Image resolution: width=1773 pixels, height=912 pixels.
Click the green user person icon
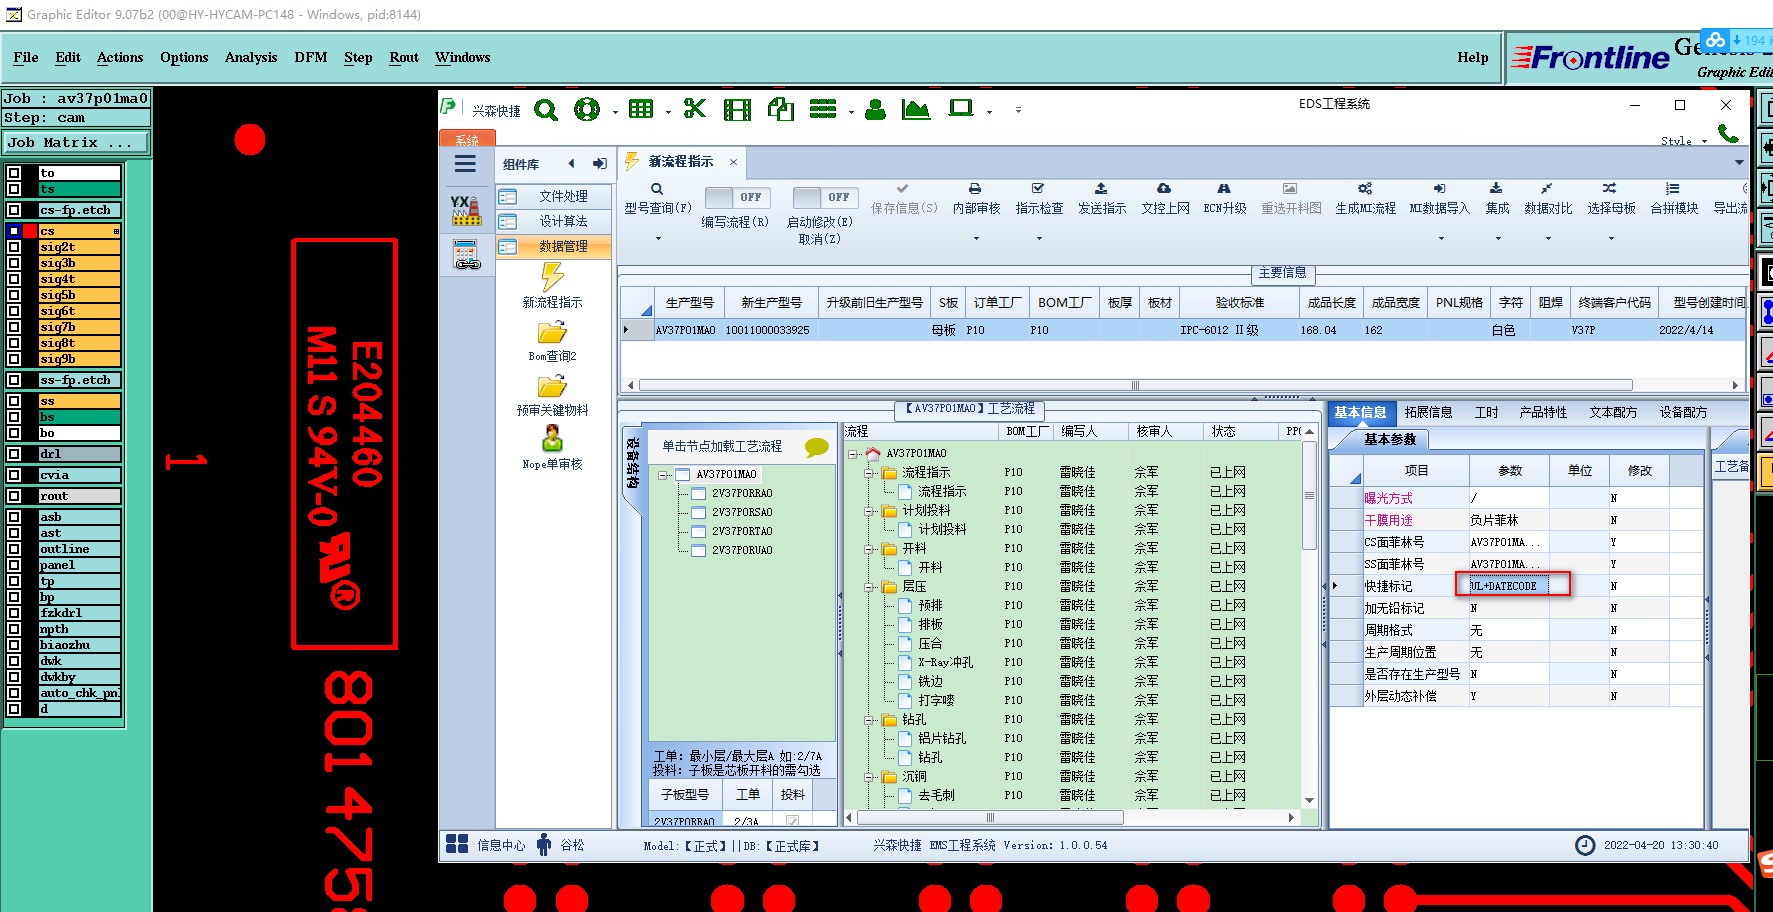(x=876, y=110)
